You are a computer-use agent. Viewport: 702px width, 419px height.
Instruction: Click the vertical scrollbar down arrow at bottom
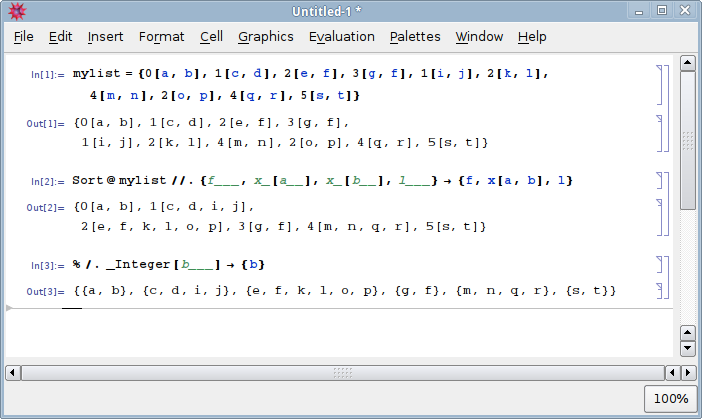(688, 348)
